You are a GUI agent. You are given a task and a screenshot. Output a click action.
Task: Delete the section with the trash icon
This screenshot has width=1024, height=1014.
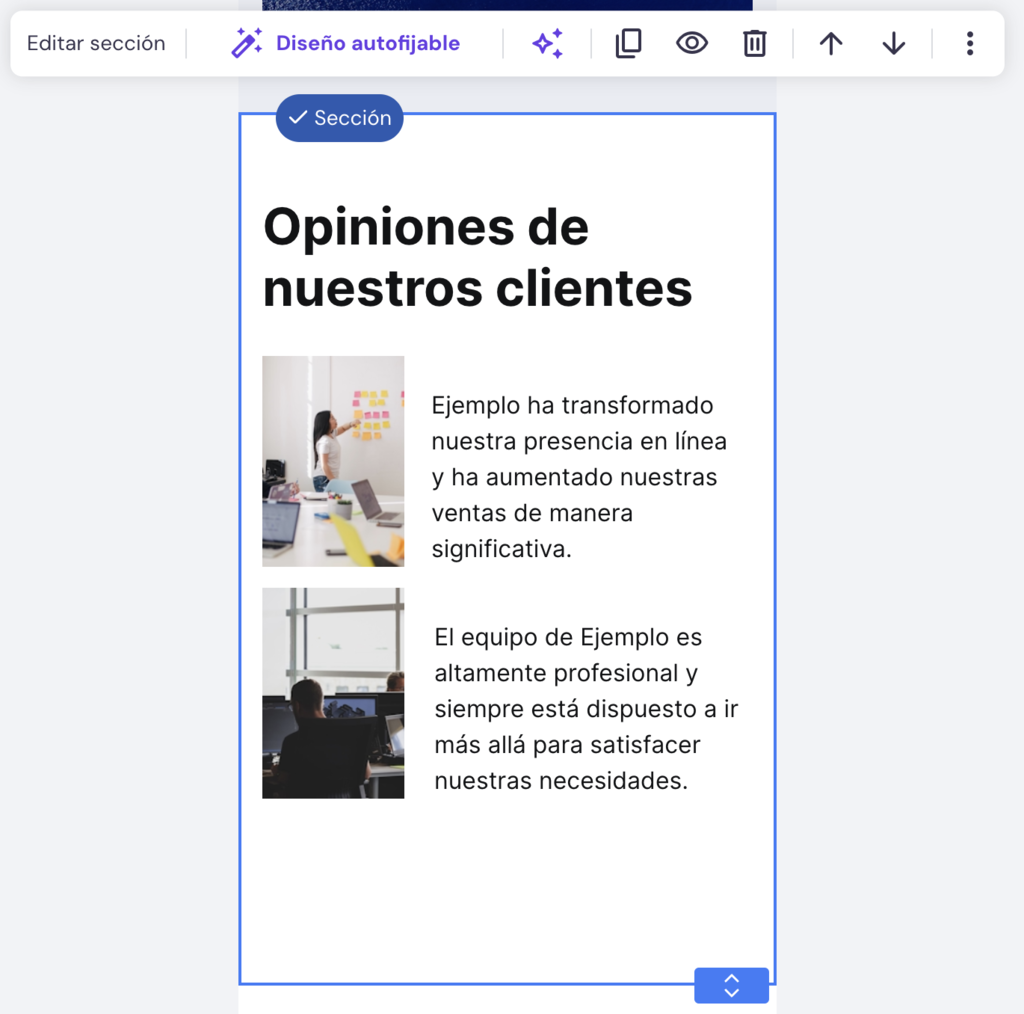click(x=754, y=43)
